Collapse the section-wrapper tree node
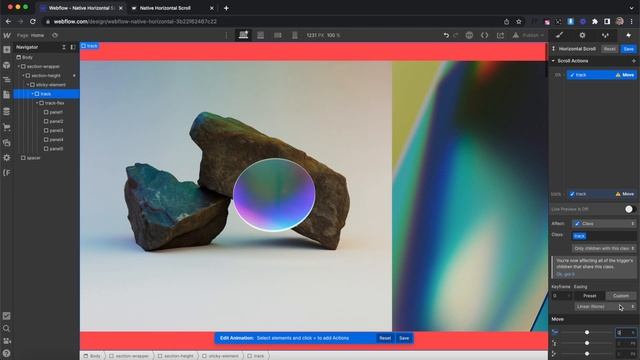 click(18, 67)
